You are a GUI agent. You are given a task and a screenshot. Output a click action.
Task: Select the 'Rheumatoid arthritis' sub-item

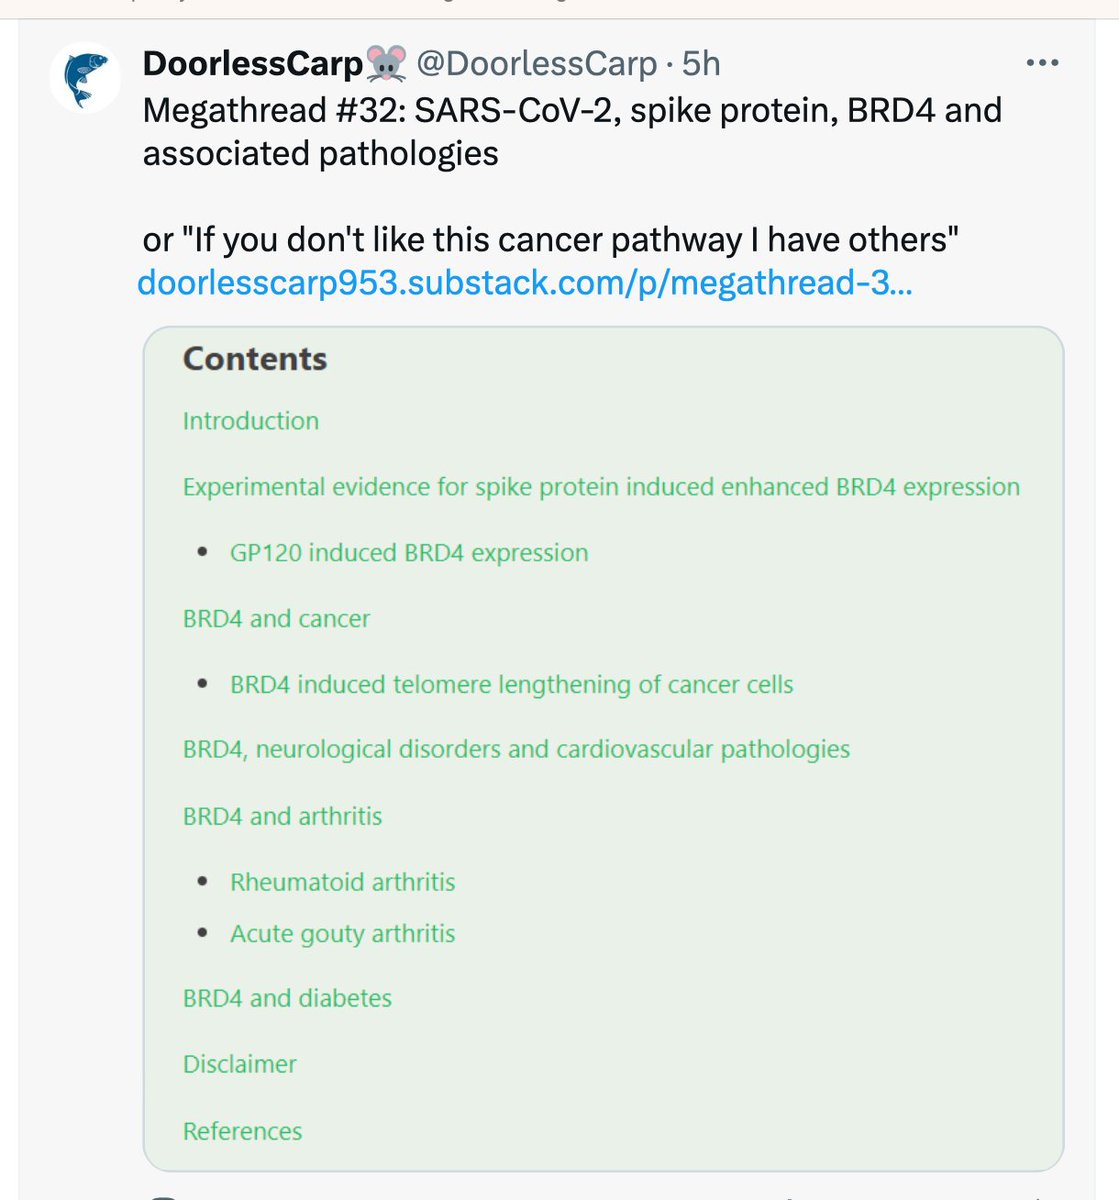point(342,882)
